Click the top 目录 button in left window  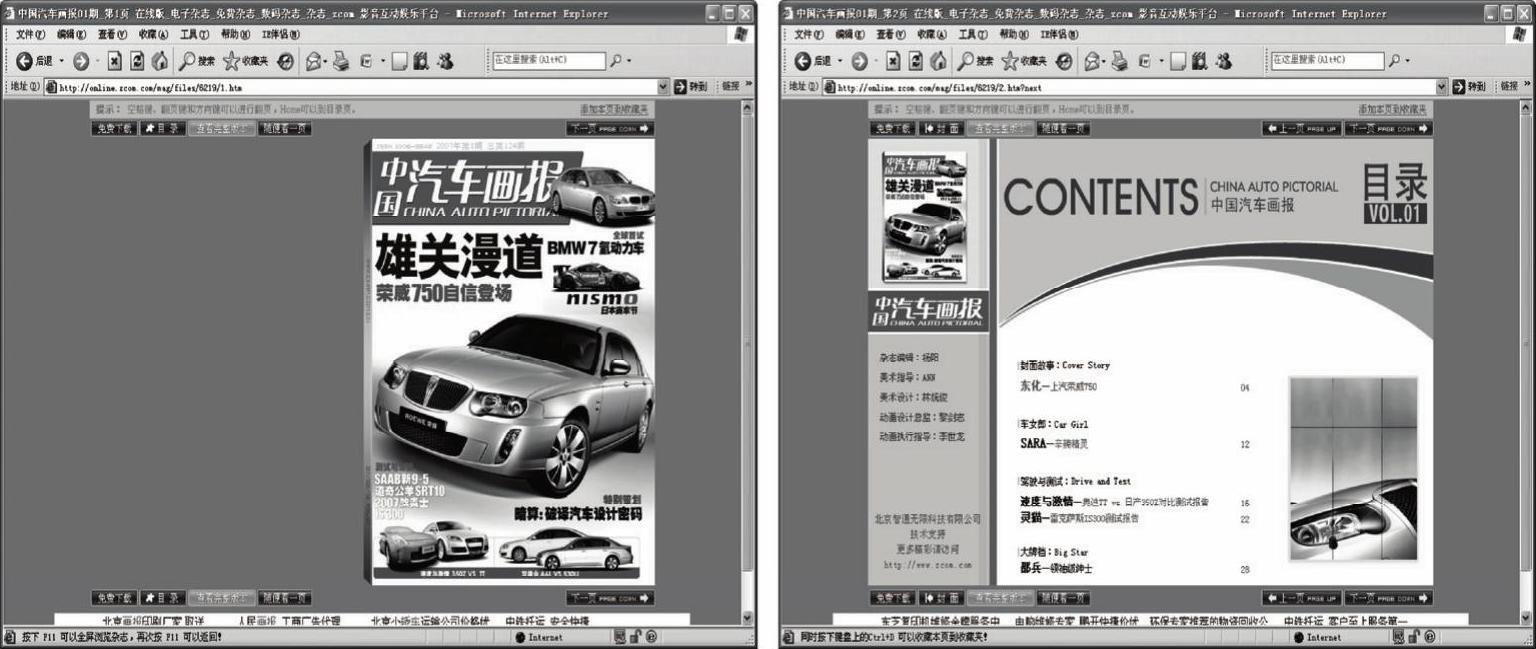(x=163, y=128)
